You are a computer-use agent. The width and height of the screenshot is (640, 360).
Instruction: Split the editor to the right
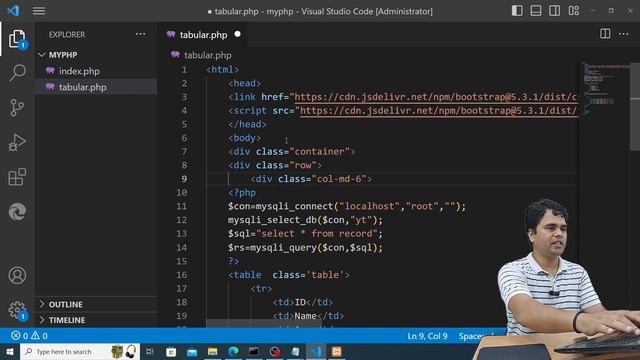[x=605, y=34]
